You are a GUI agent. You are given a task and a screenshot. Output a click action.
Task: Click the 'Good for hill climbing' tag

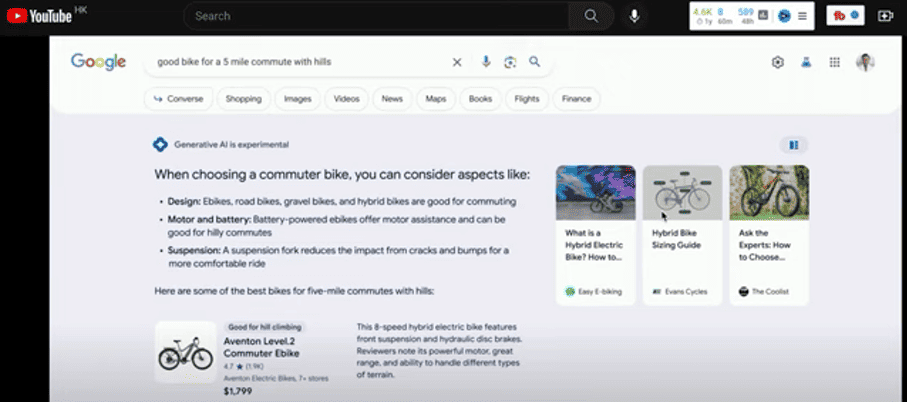click(264, 327)
